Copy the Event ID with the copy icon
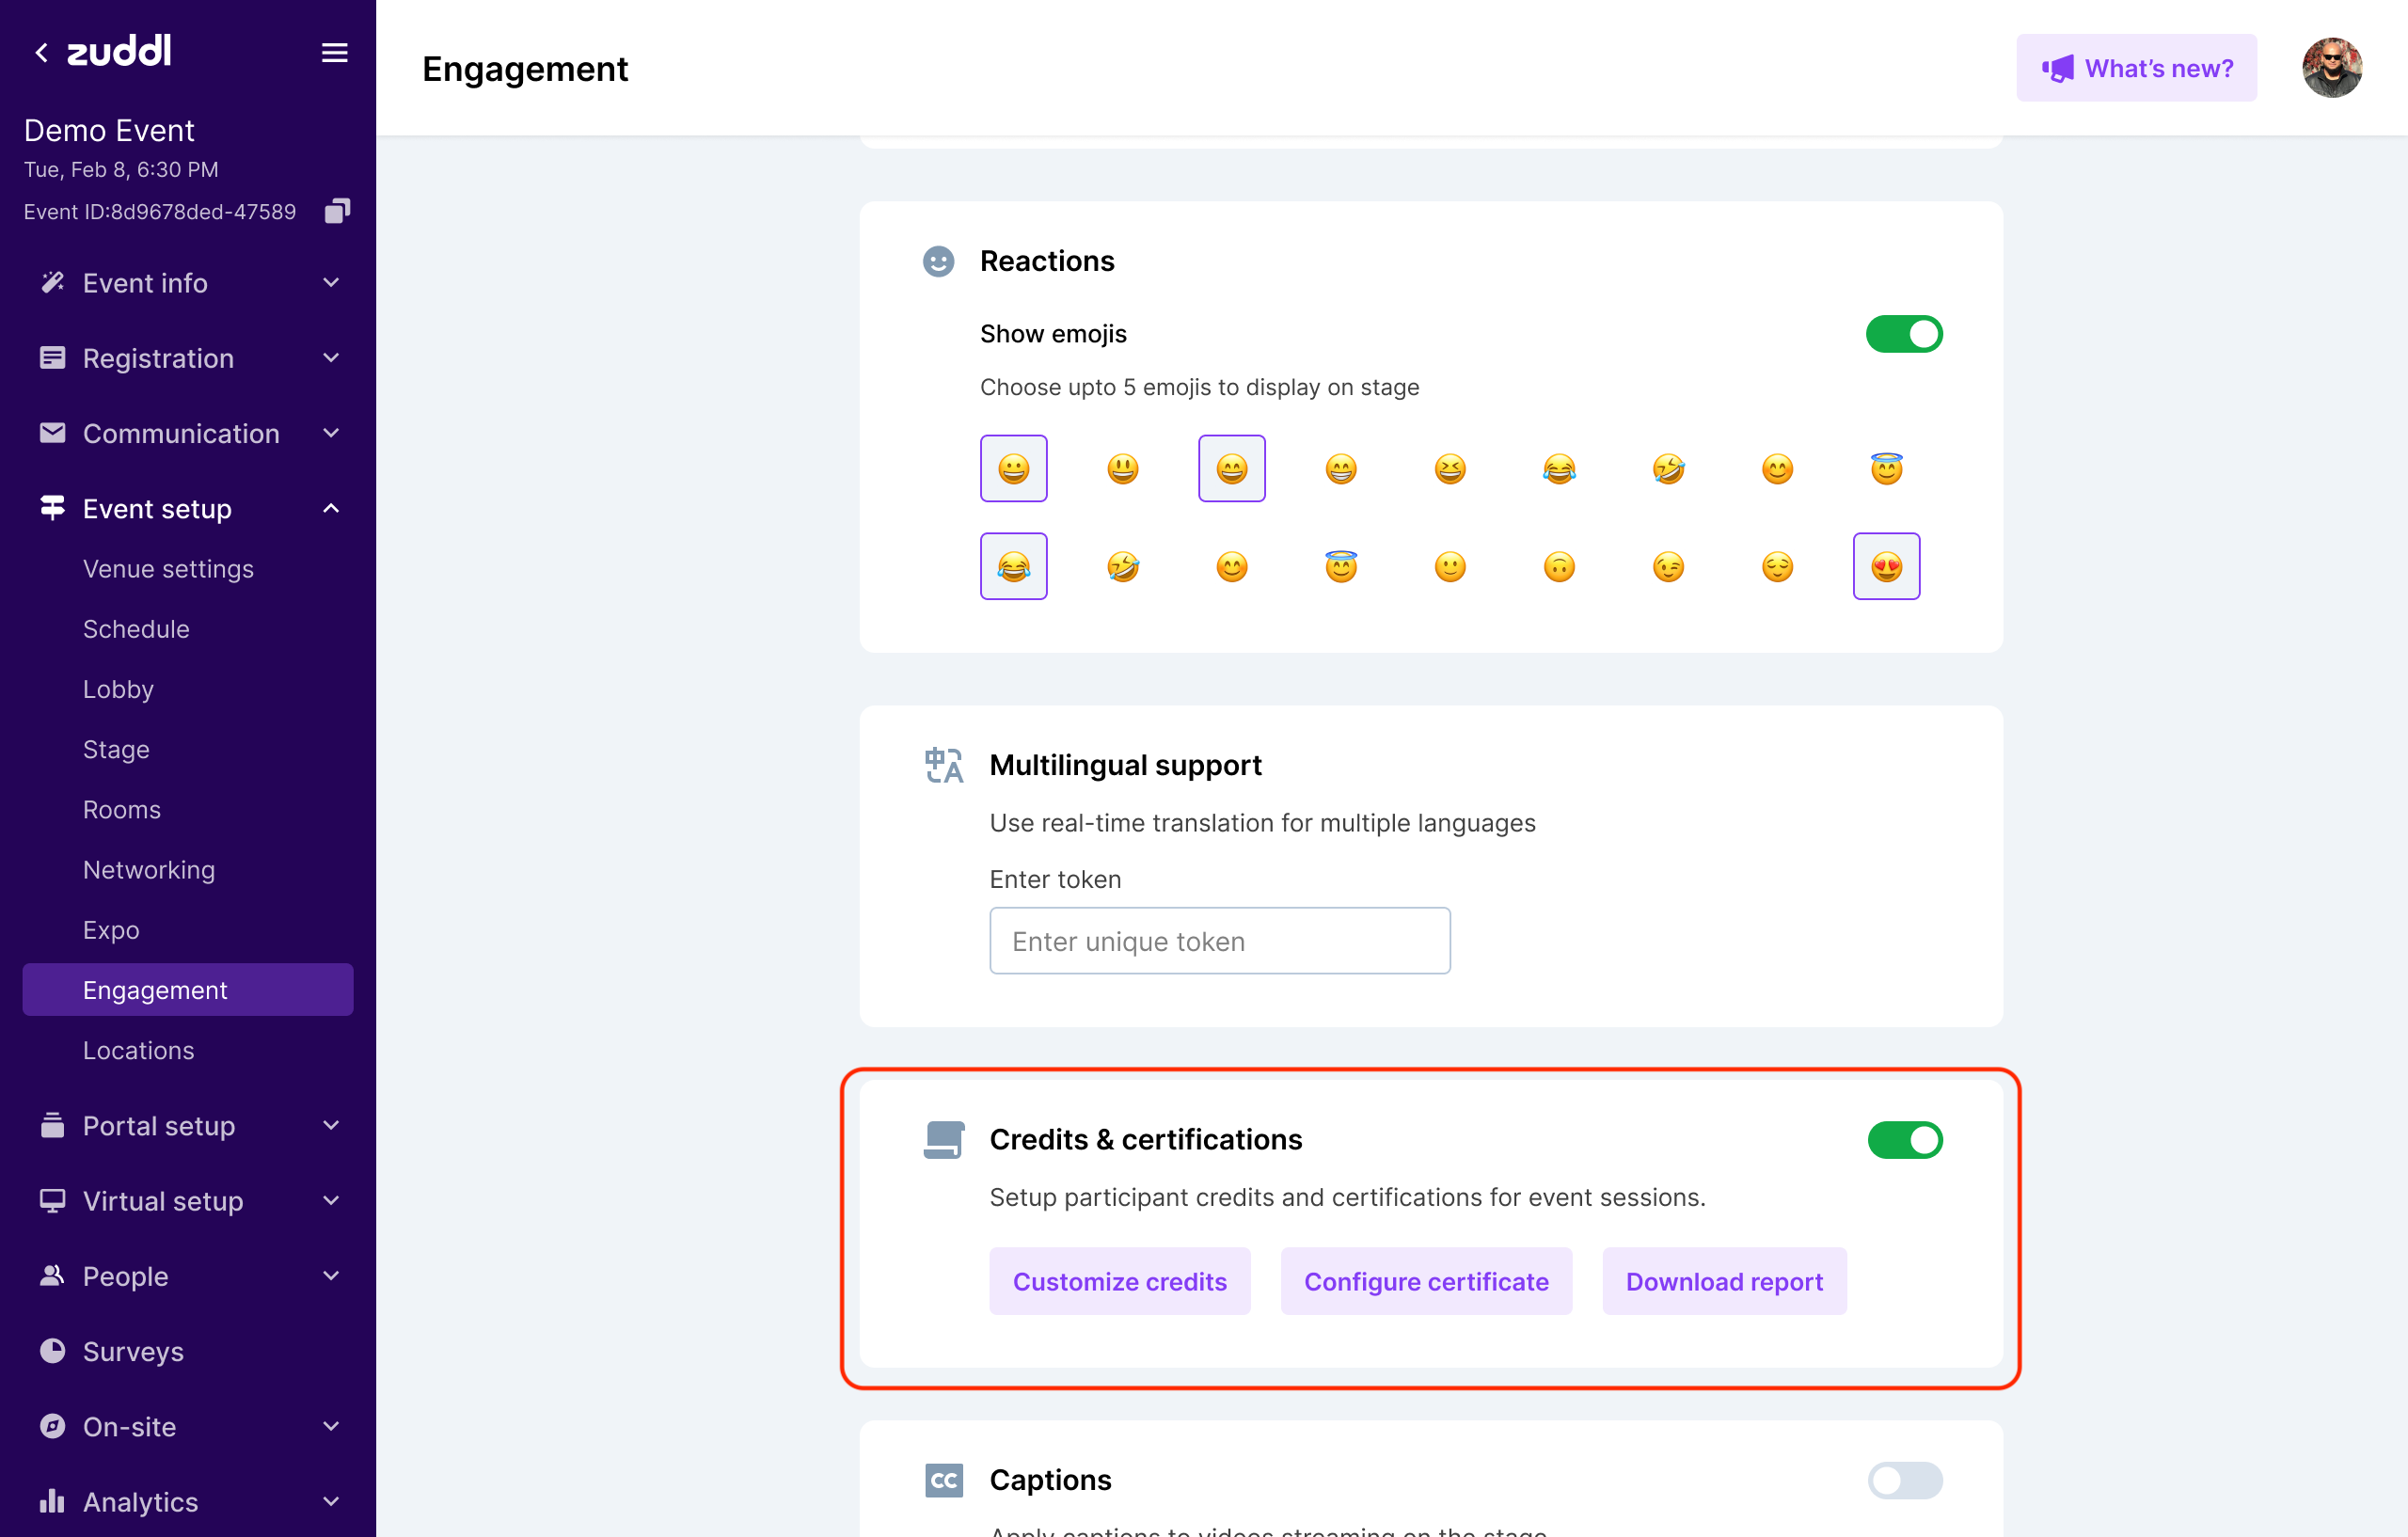The width and height of the screenshot is (2408, 1537). (x=337, y=211)
